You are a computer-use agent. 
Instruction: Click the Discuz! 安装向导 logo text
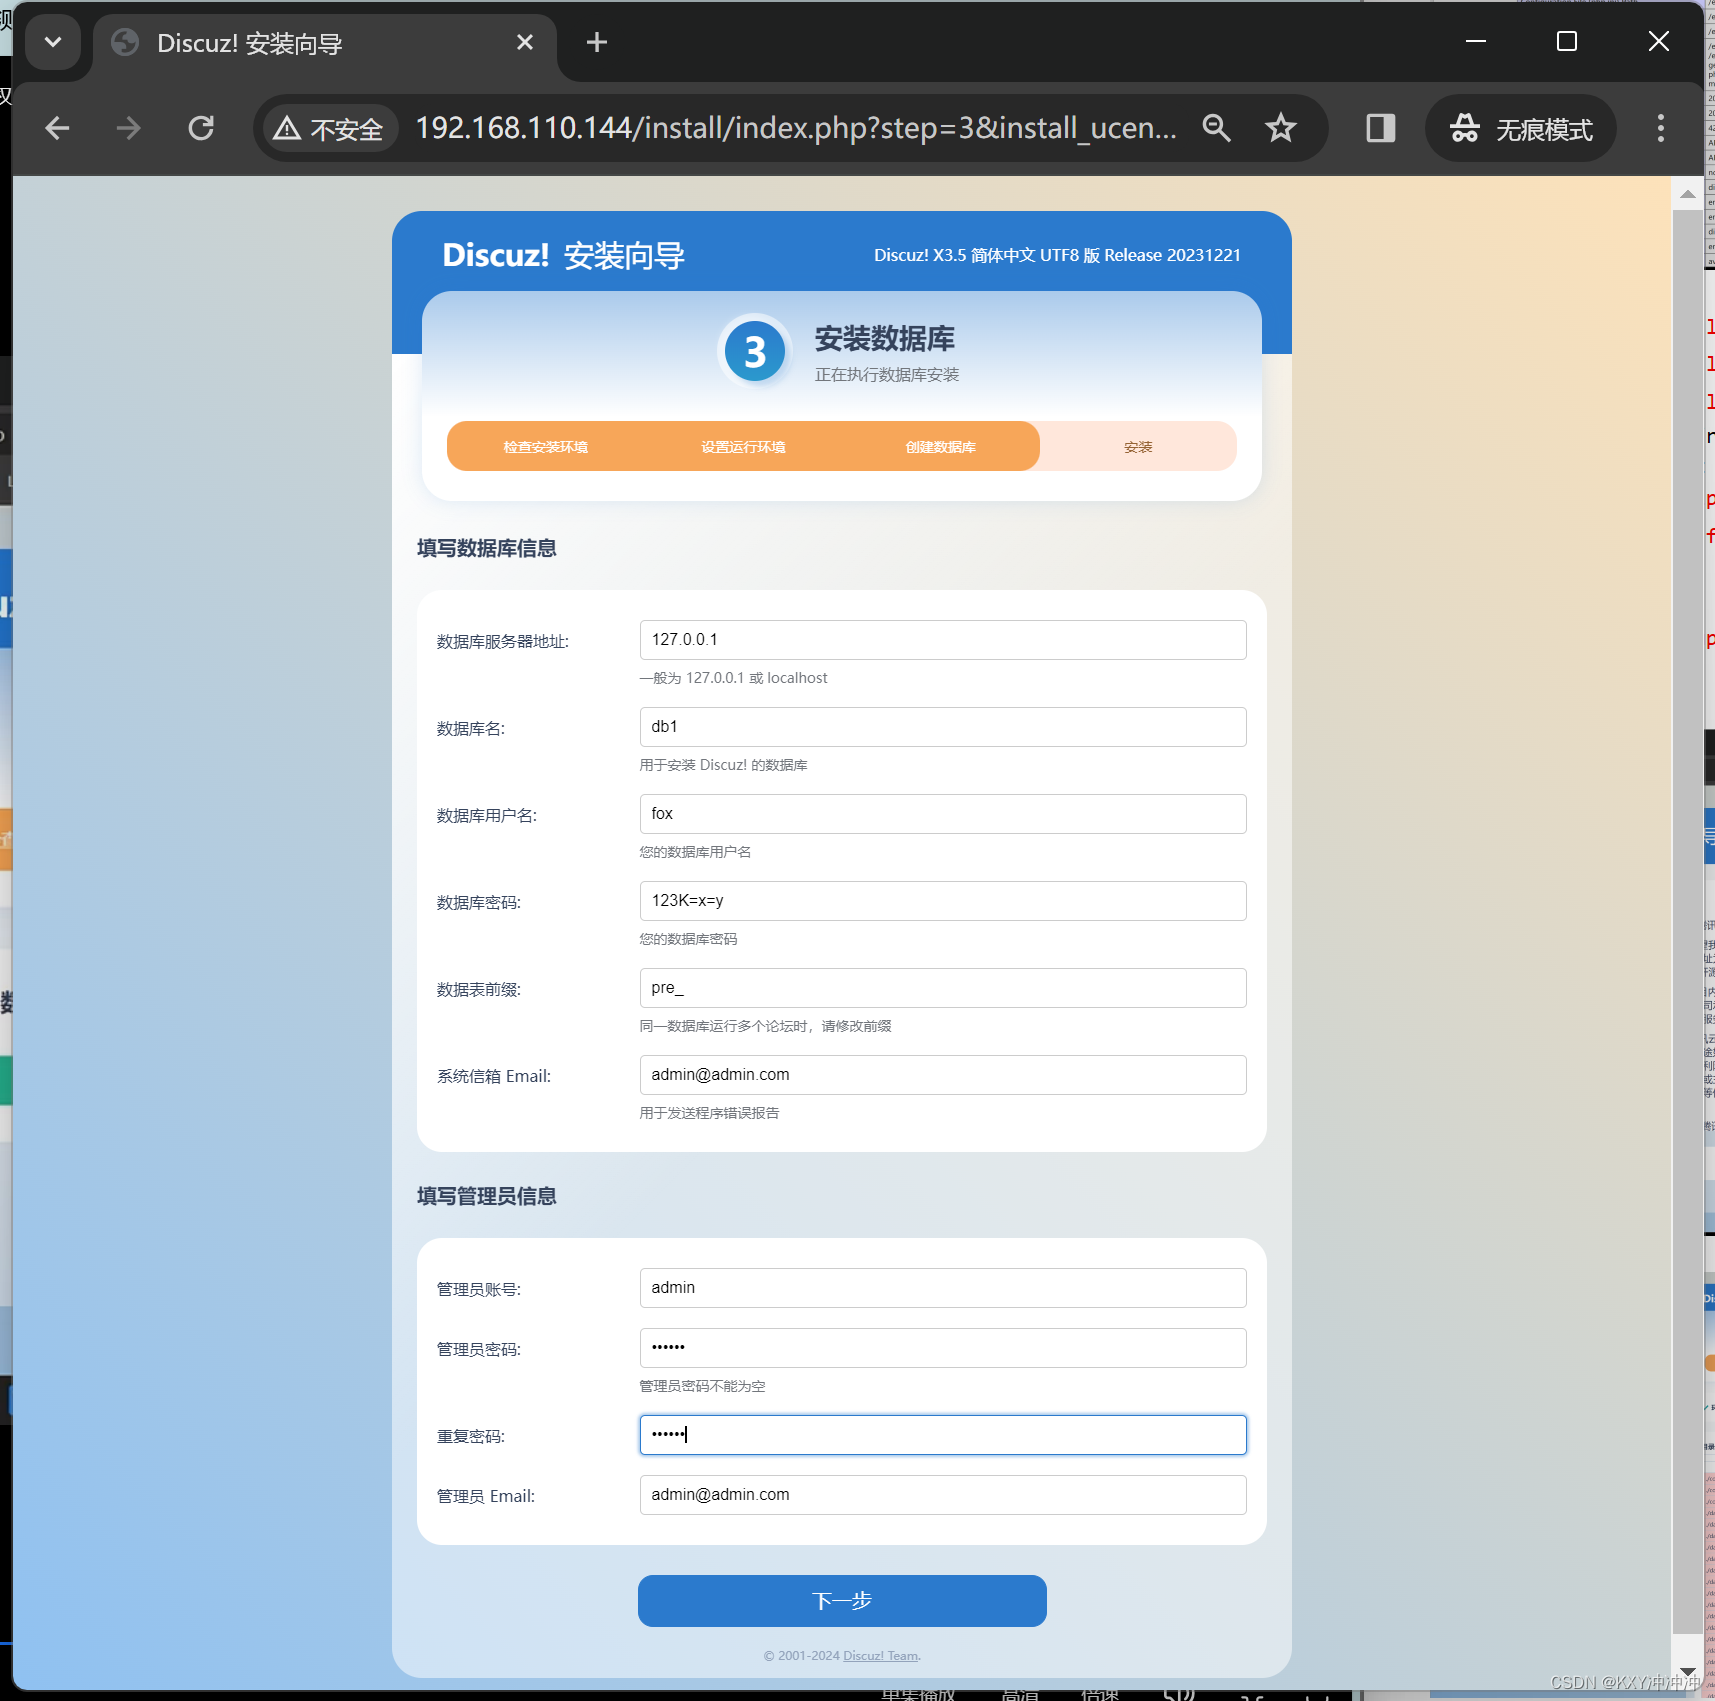coord(564,255)
